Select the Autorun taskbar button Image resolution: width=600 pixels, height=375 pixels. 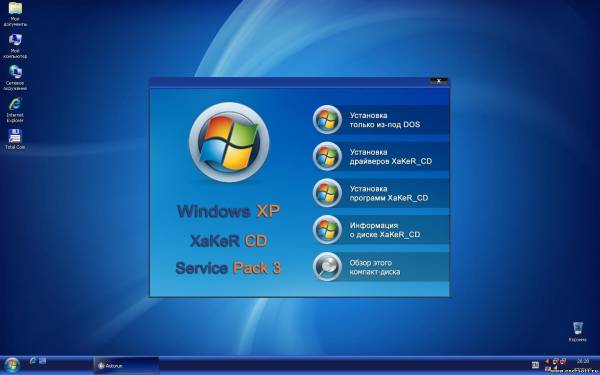click(x=126, y=365)
